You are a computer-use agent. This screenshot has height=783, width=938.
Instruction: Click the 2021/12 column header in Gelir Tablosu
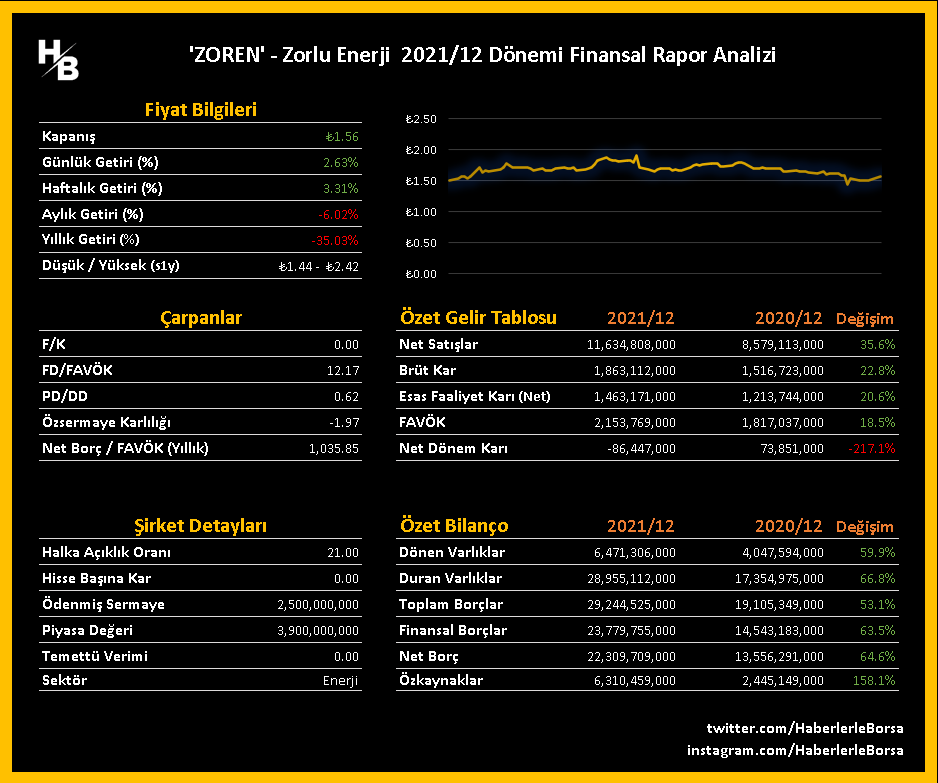click(641, 318)
